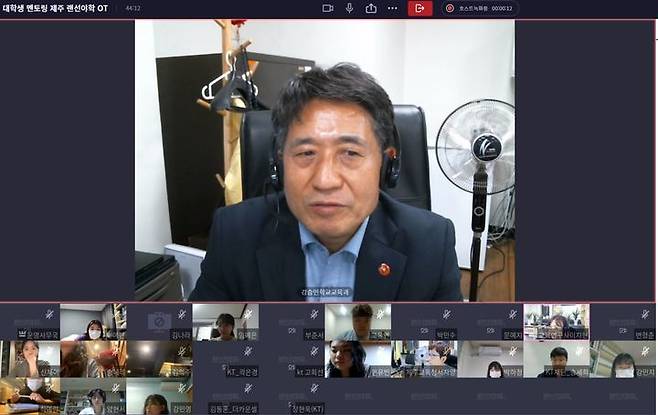
Task: Click muted mic icon on KT_곽은경 tile
Action: coord(248,351)
